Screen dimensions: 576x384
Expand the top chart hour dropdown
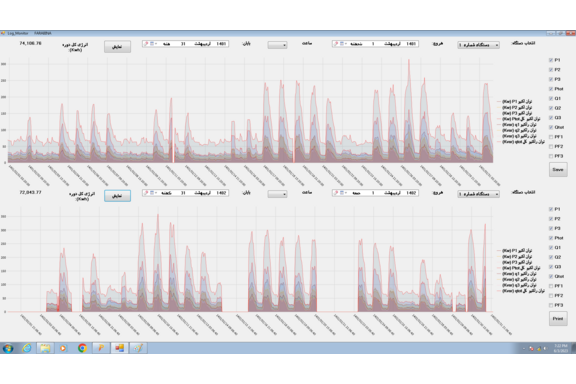(x=277, y=45)
